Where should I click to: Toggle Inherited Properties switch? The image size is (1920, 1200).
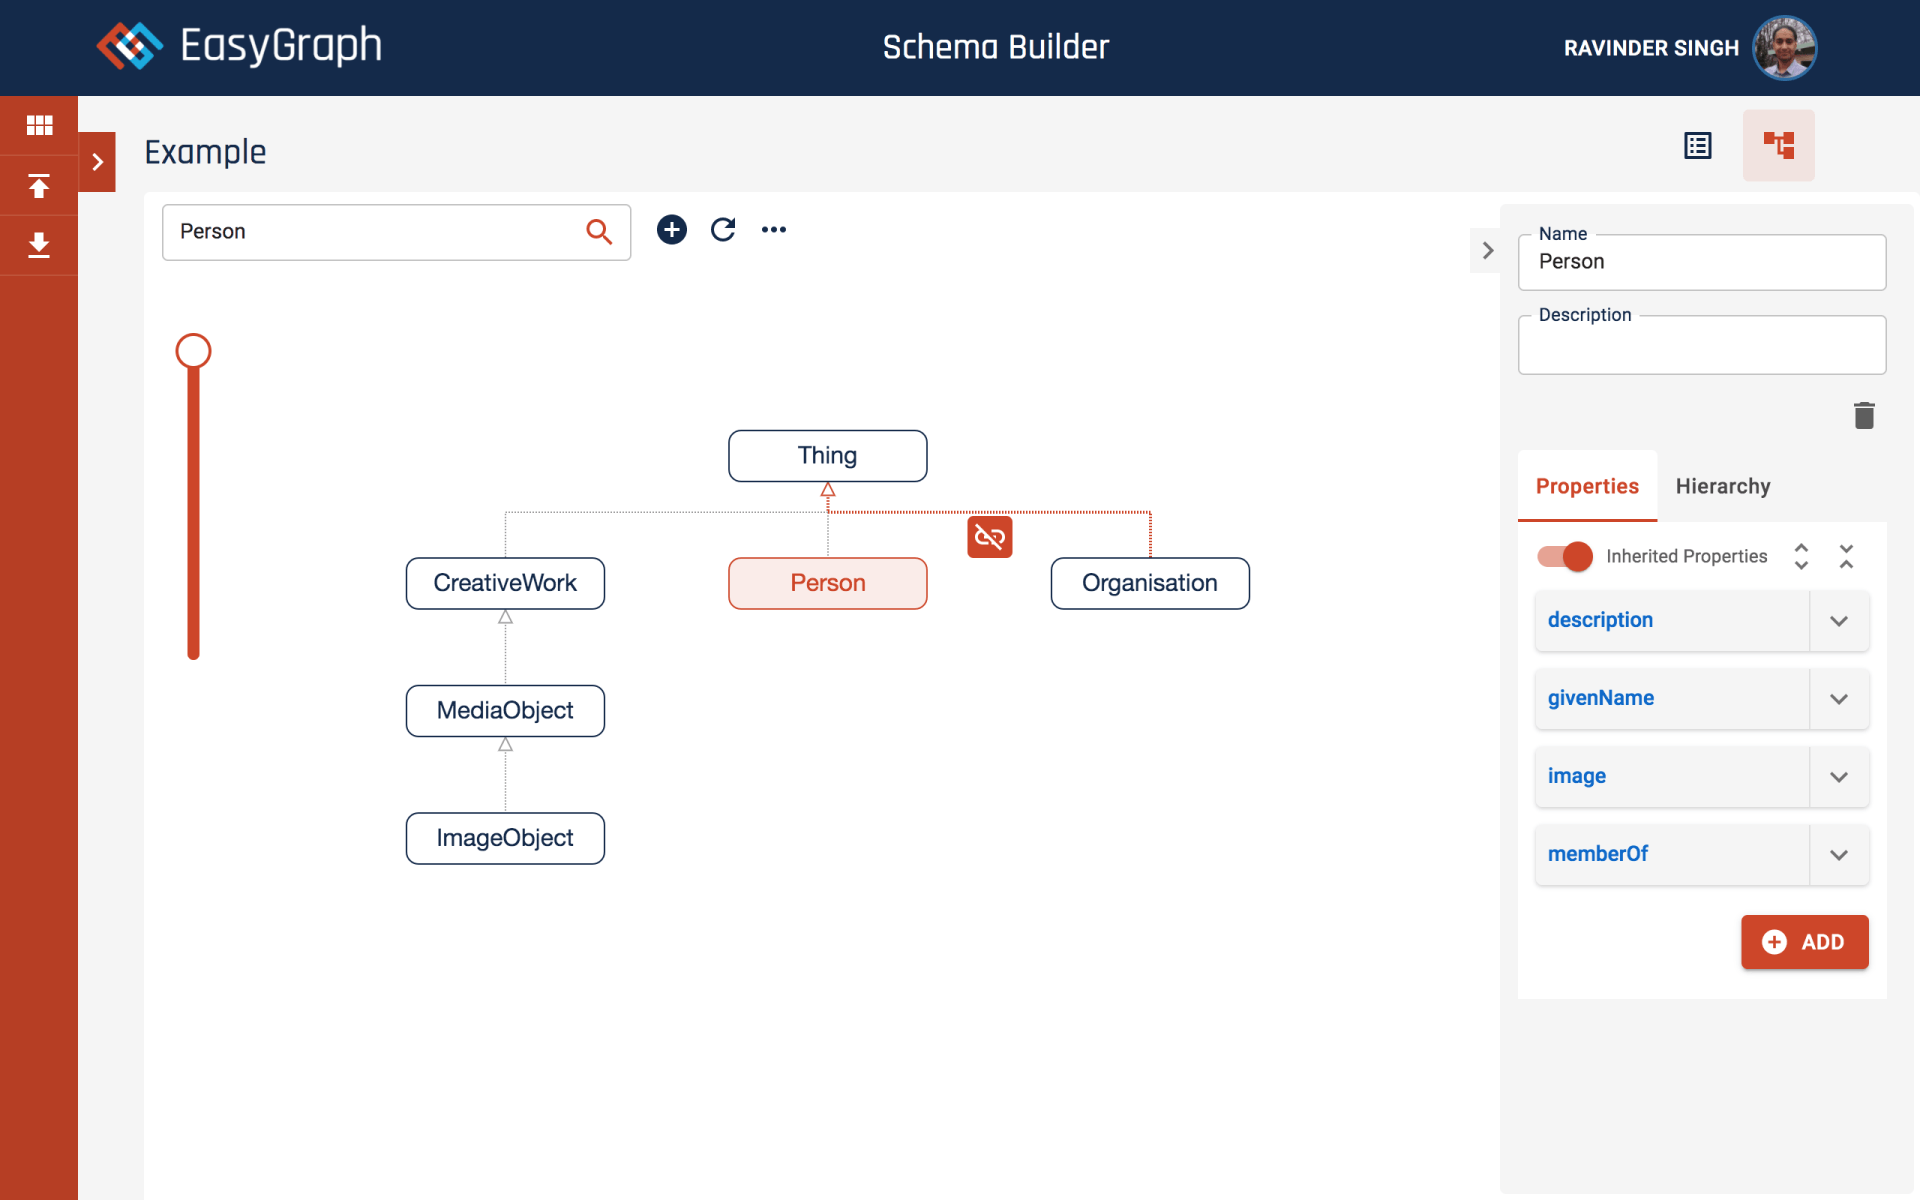click(1565, 556)
